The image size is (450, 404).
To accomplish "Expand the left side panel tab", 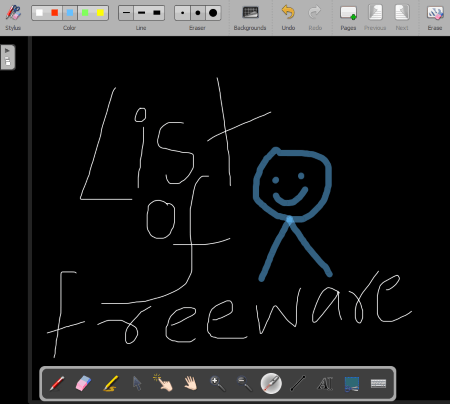I will pyautogui.click(x=8, y=57).
